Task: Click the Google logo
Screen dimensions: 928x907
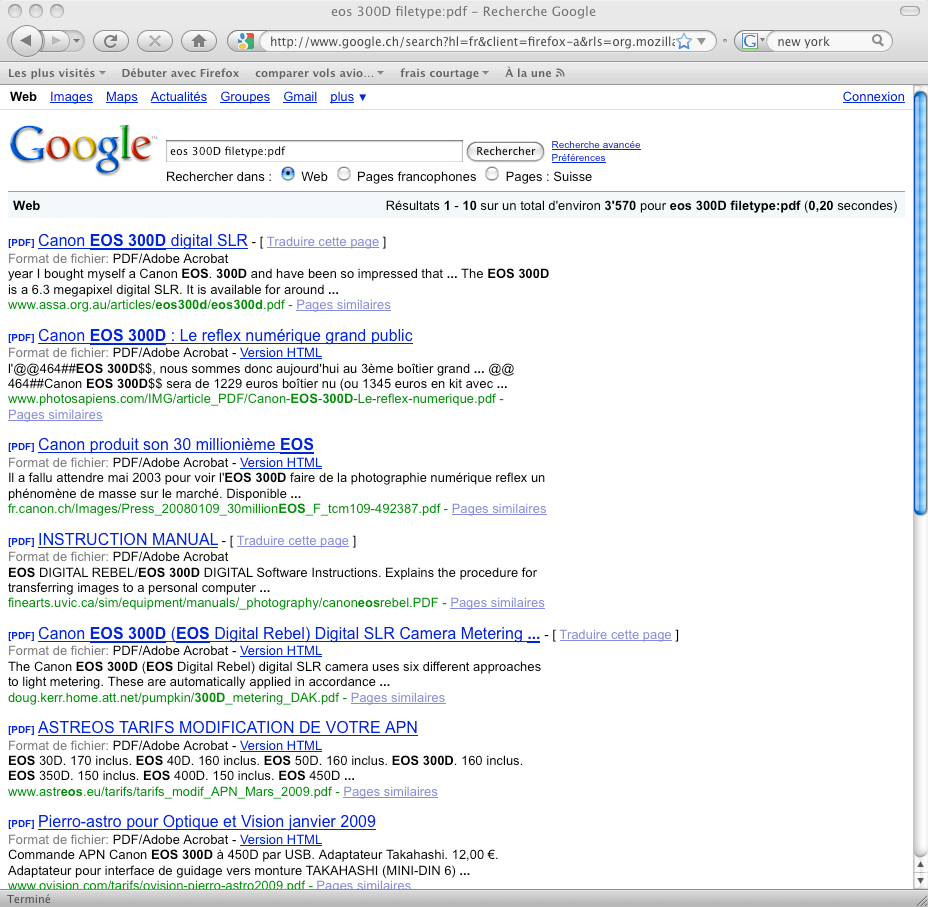Action: [x=82, y=149]
